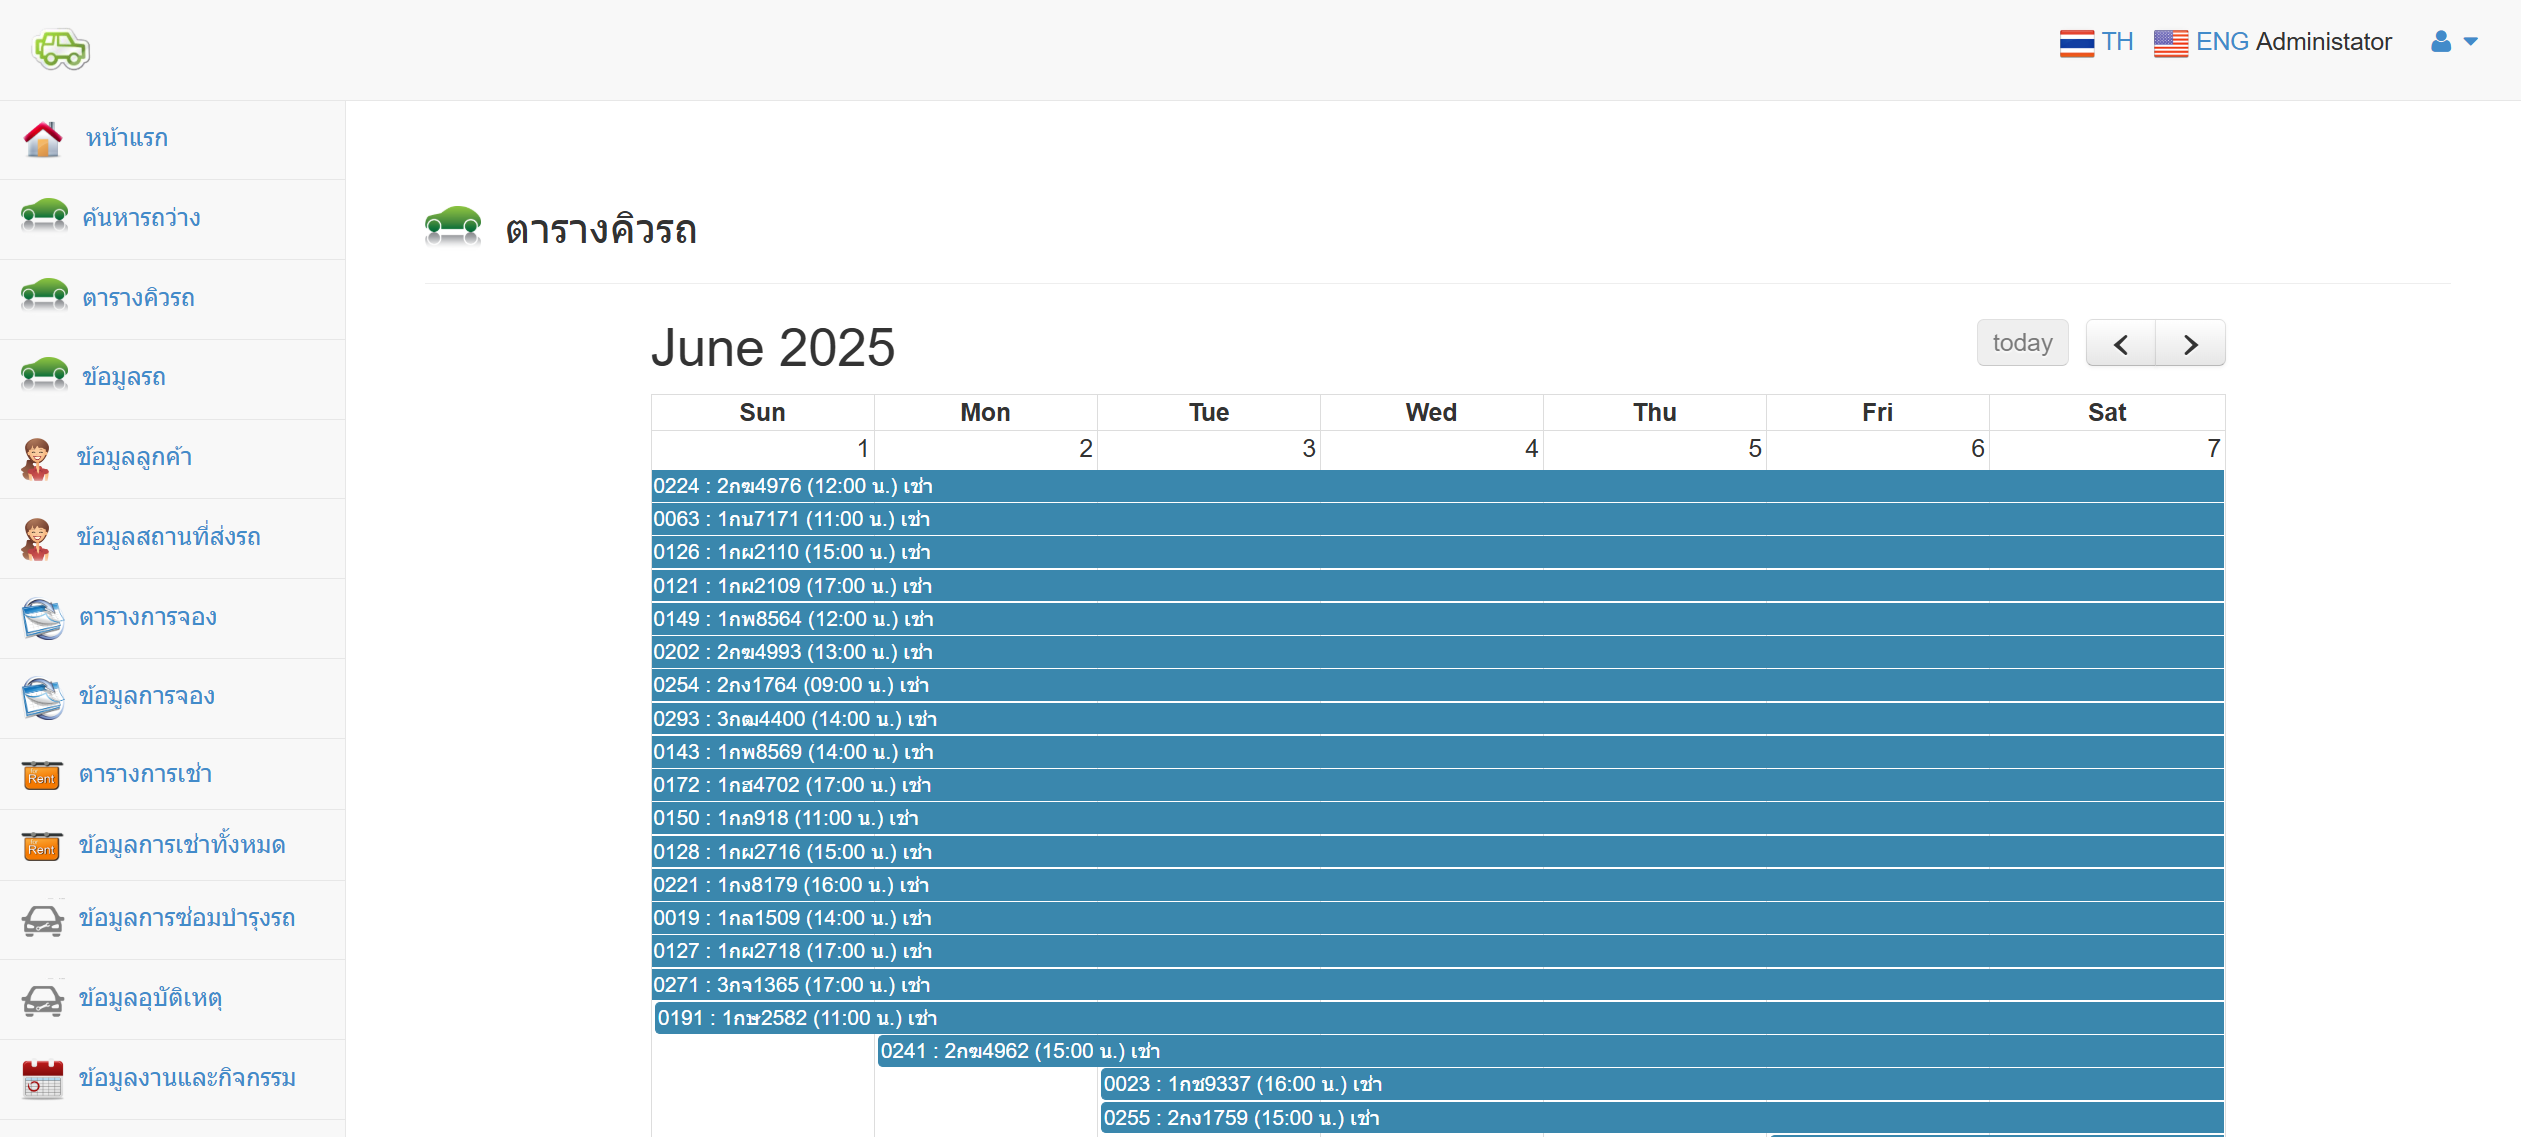Open rental event 0255 : 2กง1759
The image size is (2521, 1137).
[1662, 1118]
